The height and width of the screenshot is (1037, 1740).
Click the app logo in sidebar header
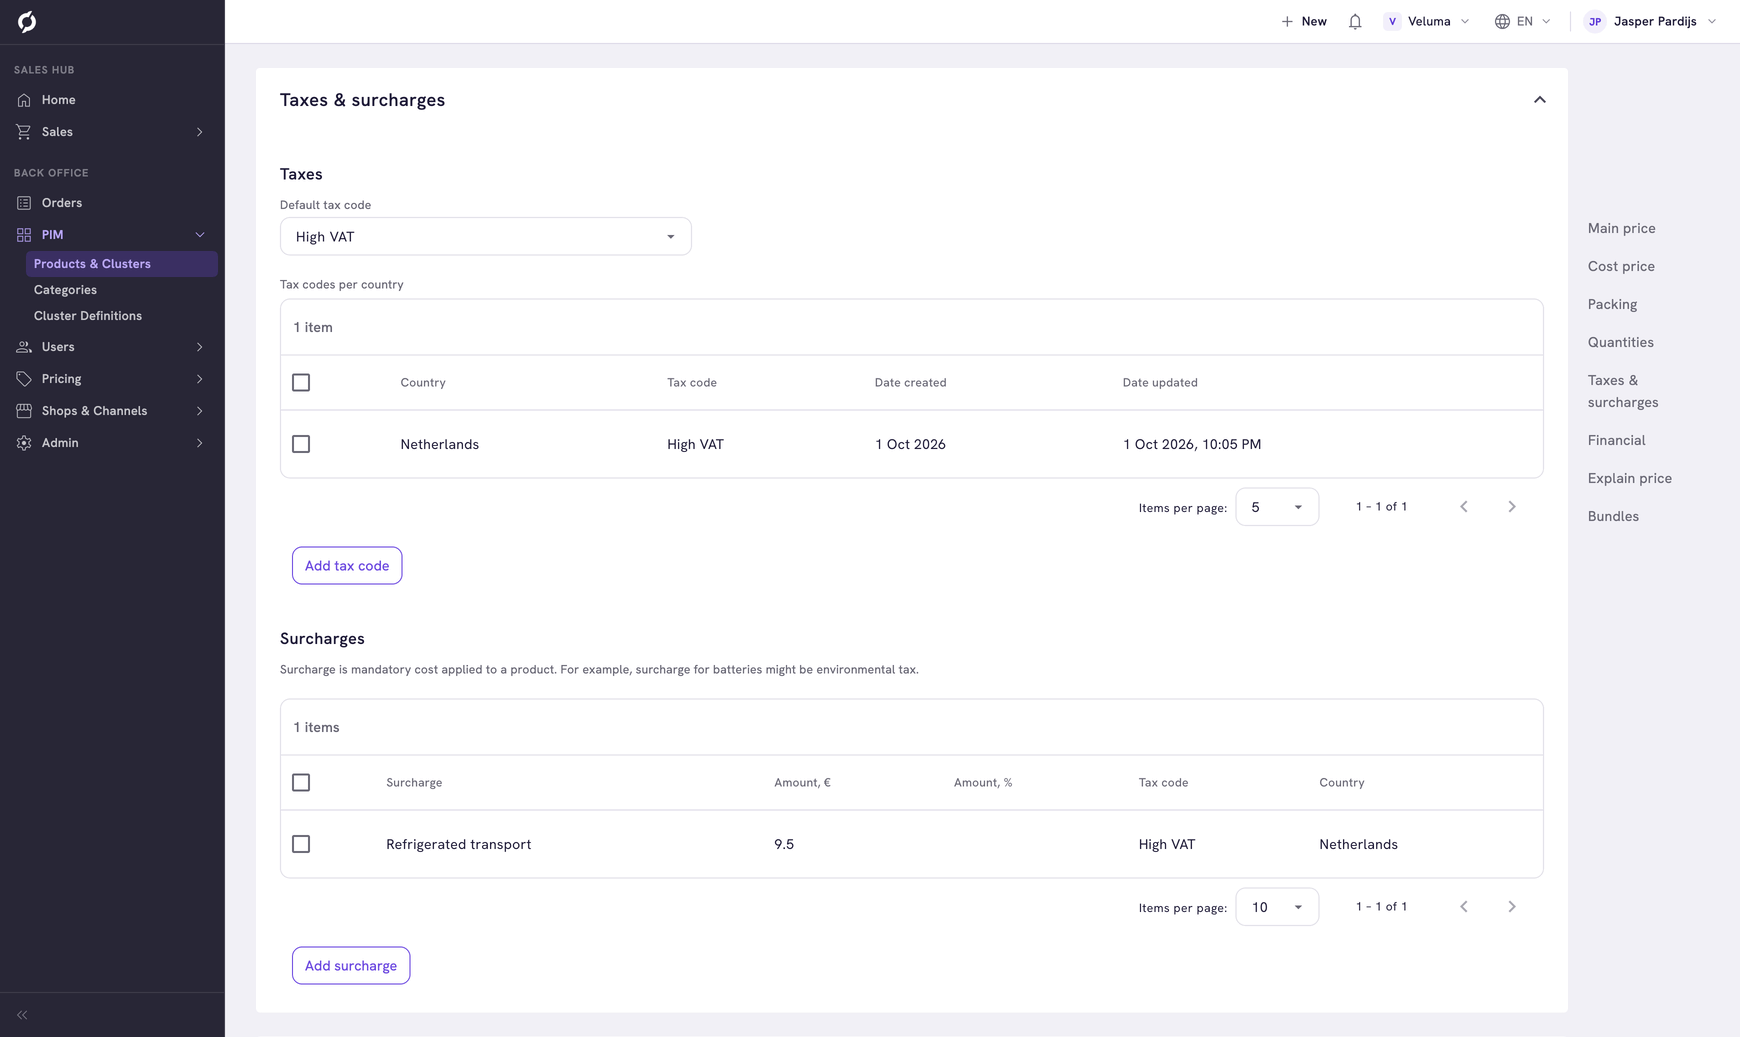click(27, 22)
